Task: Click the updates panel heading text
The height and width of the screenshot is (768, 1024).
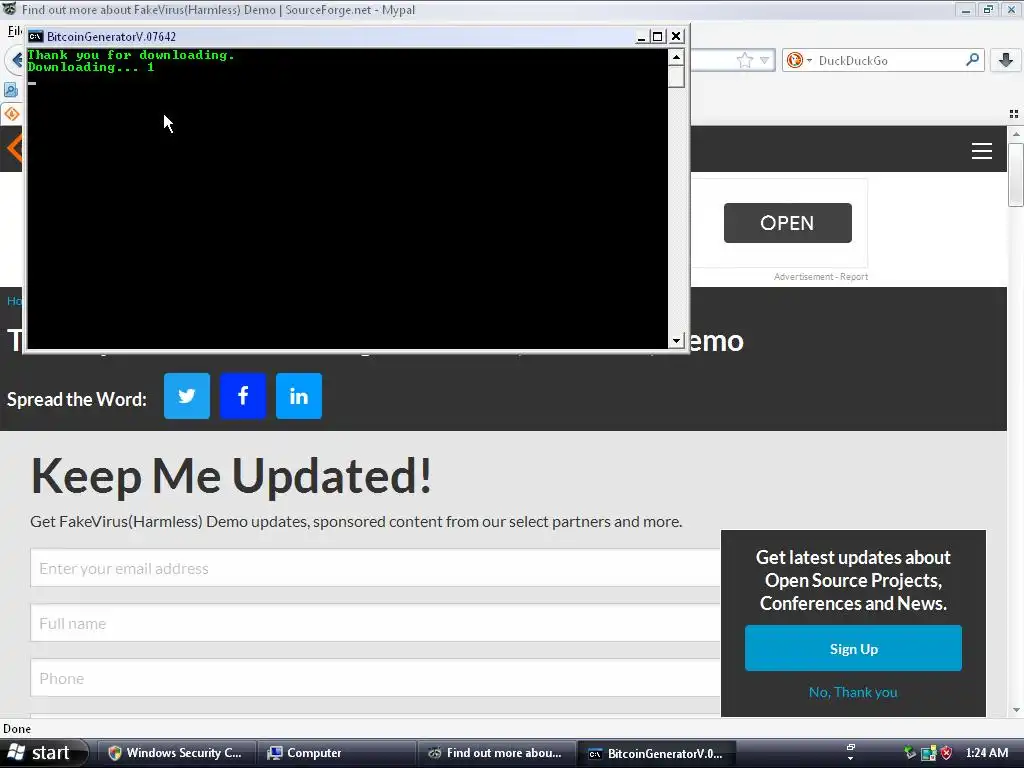Action: click(853, 580)
